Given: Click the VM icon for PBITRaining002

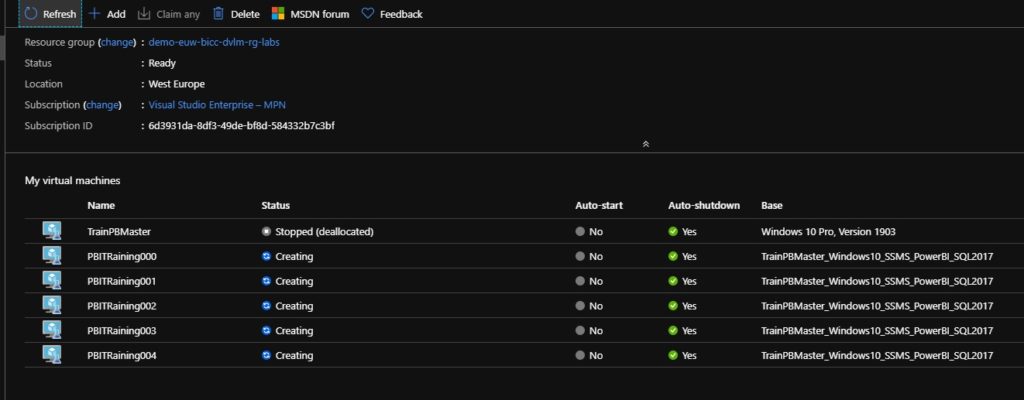Looking at the screenshot, I should pyautogui.click(x=52, y=306).
